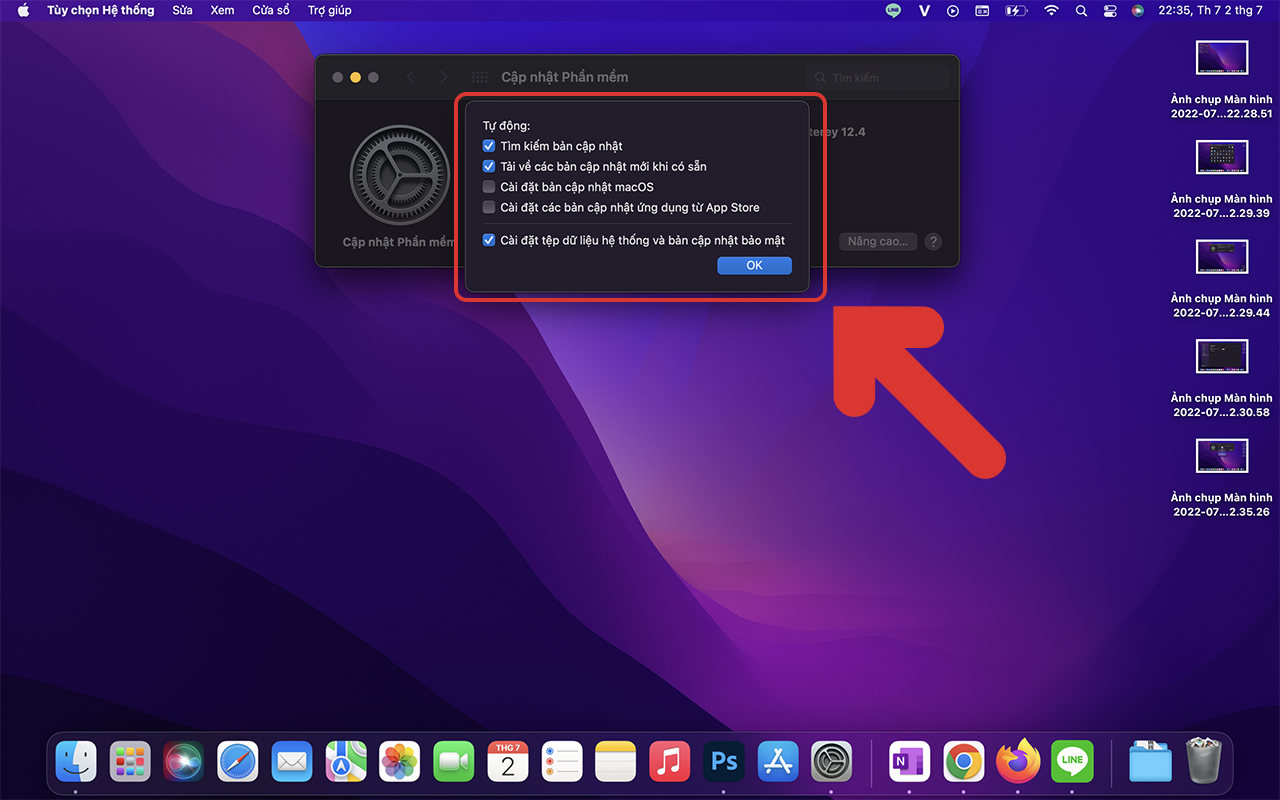The height and width of the screenshot is (800, 1280).
Task: Open Photoshop from the Dock
Action: coord(724,762)
